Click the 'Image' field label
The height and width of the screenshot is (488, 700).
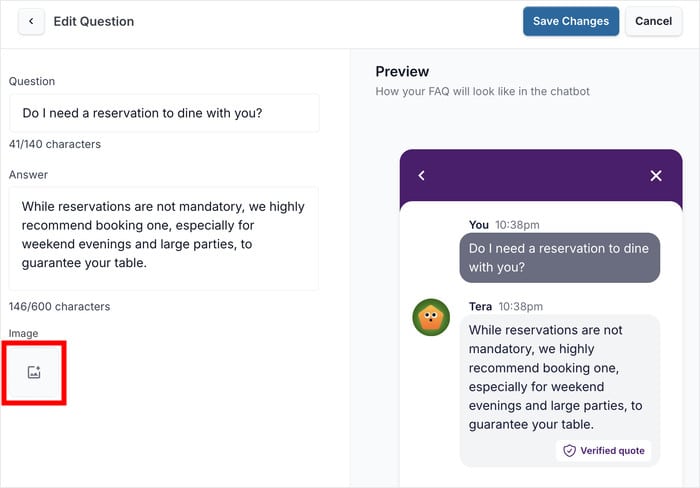pos(23,334)
